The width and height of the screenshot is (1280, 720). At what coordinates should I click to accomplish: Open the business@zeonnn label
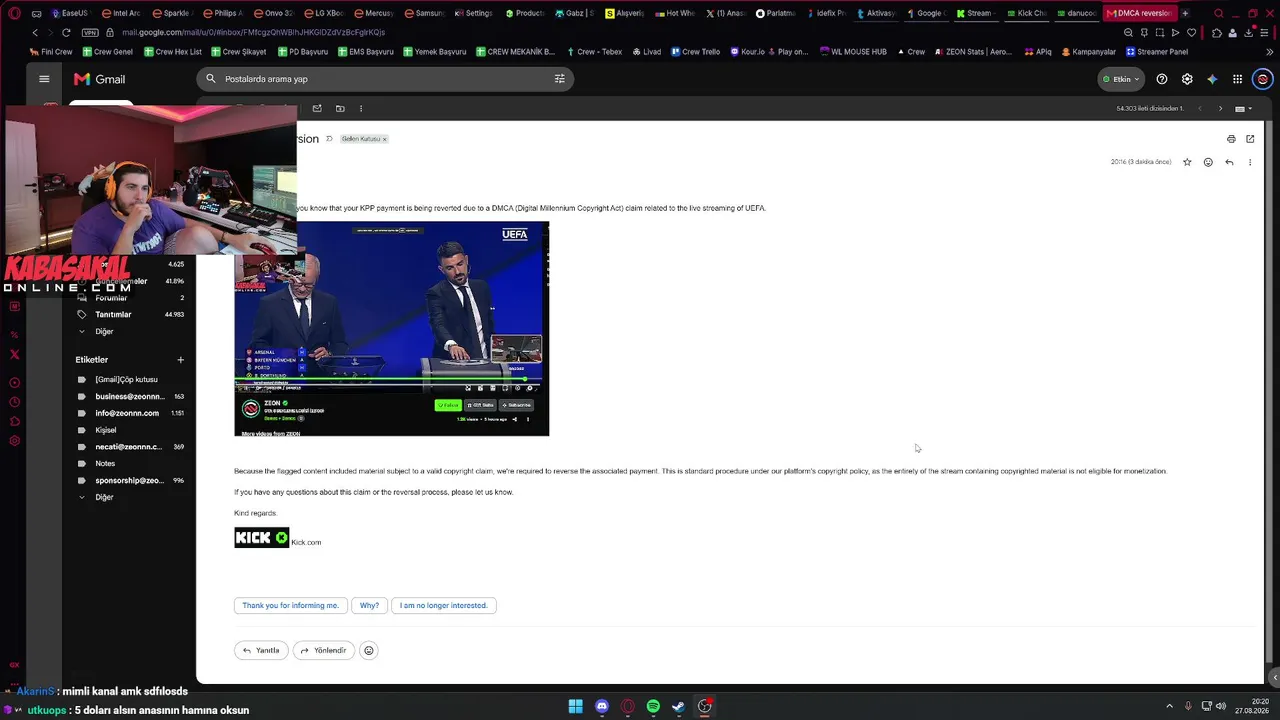pyautogui.click(x=130, y=397)
